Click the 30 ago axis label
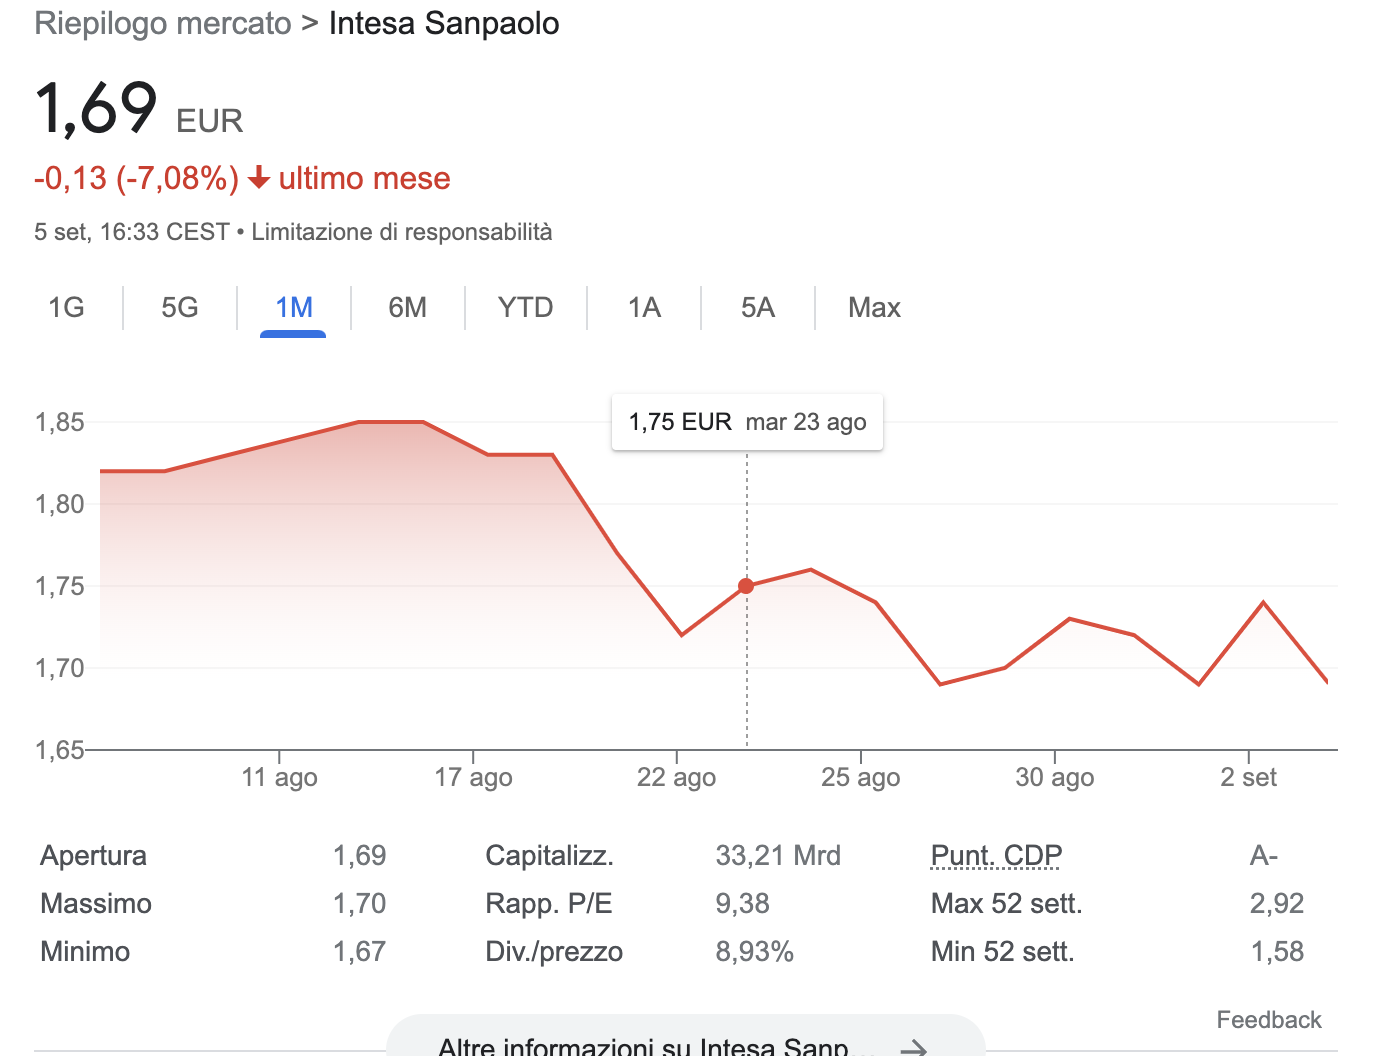The width and height of the screenshot is (1388, 1056). tap(1055, 777)
